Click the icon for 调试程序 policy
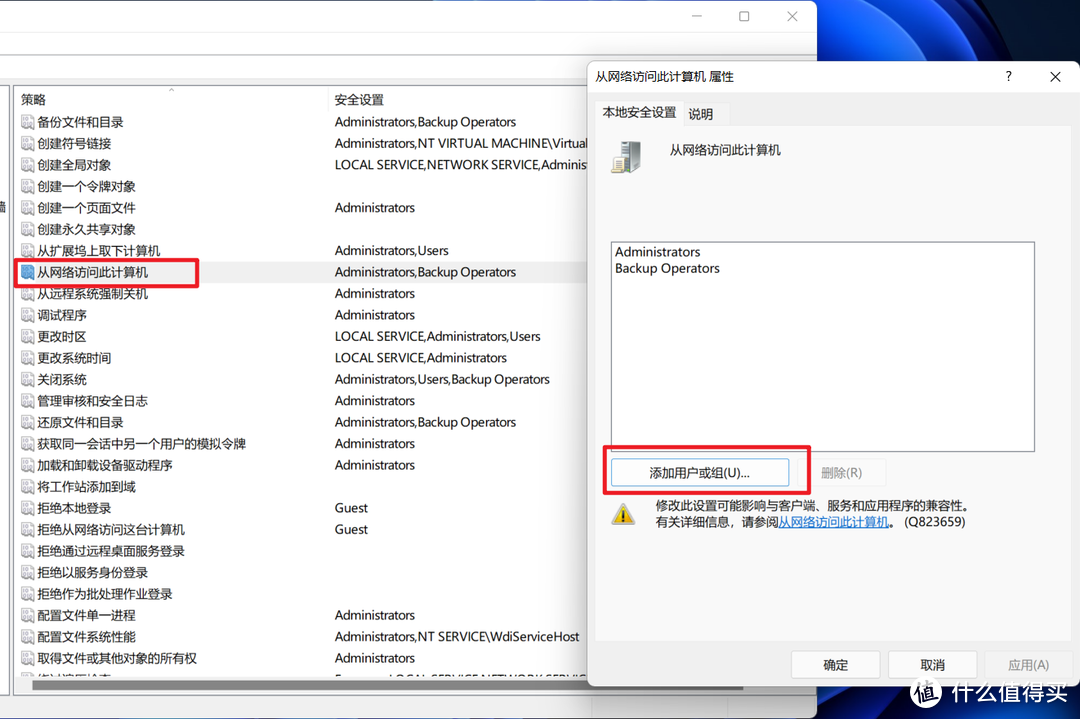Viewport: 1080px width, 719px height. coord(27,315)
